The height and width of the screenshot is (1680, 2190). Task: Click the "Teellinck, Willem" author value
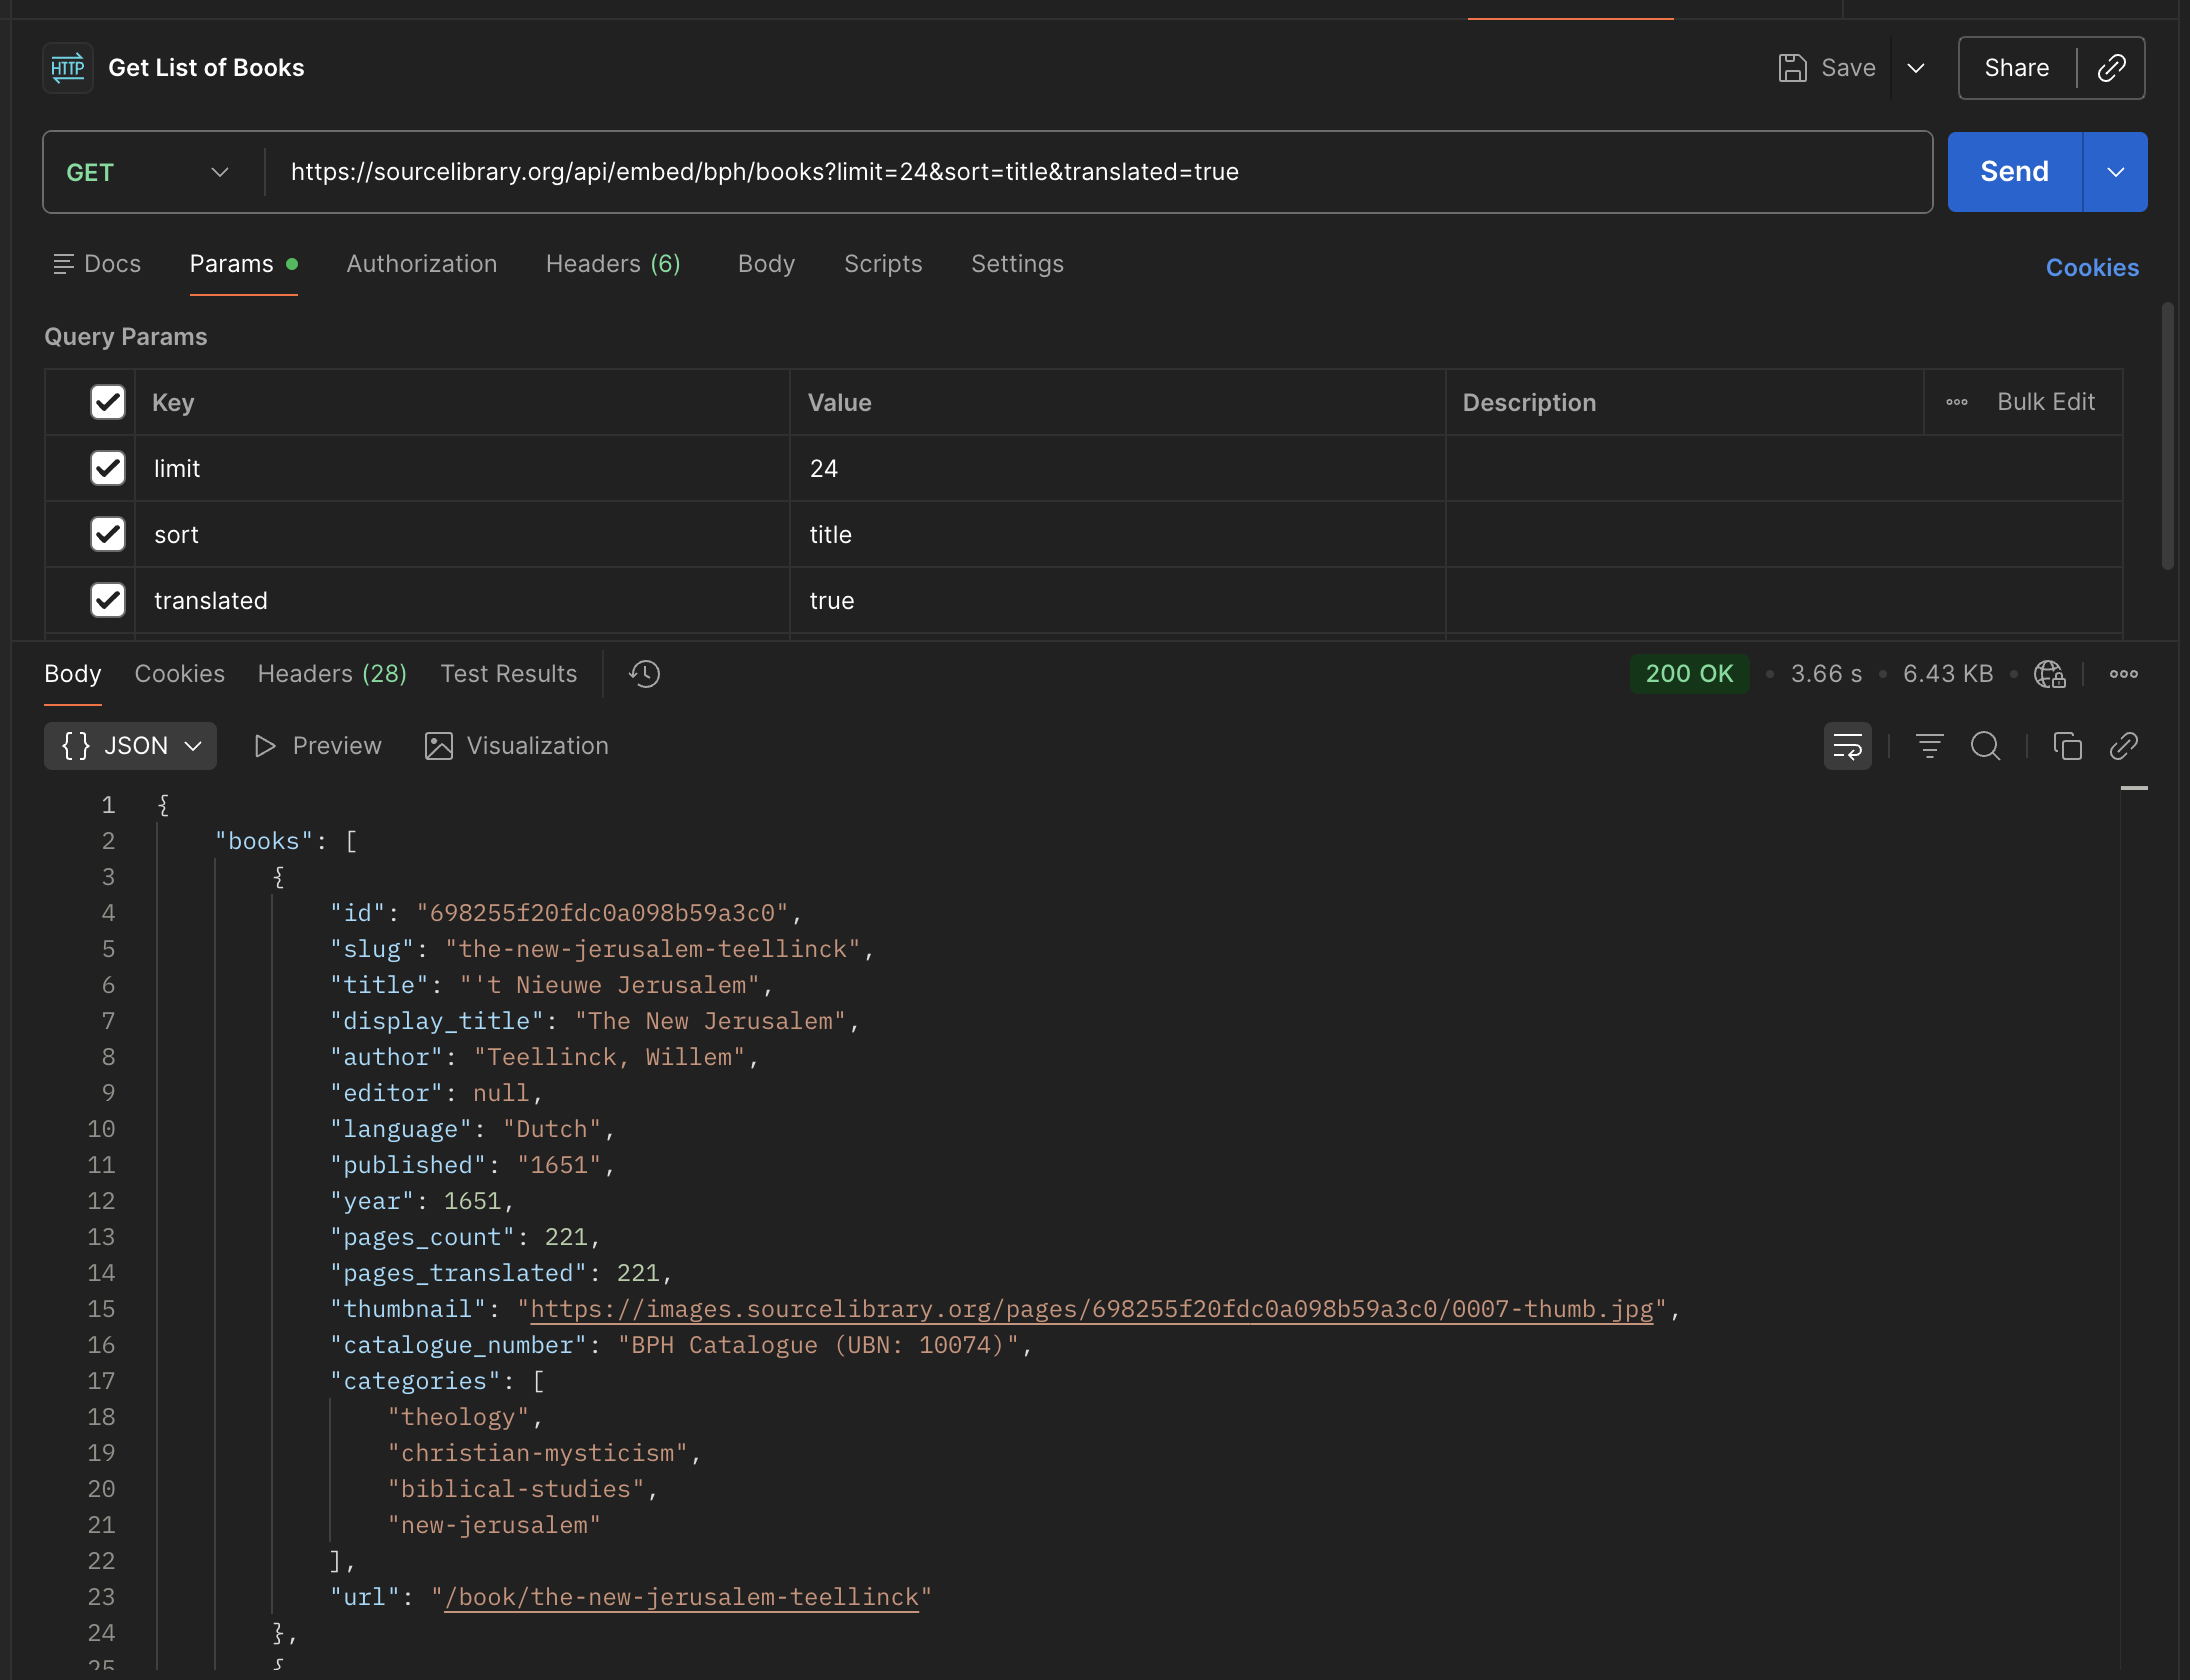(x=610, y=1057)
